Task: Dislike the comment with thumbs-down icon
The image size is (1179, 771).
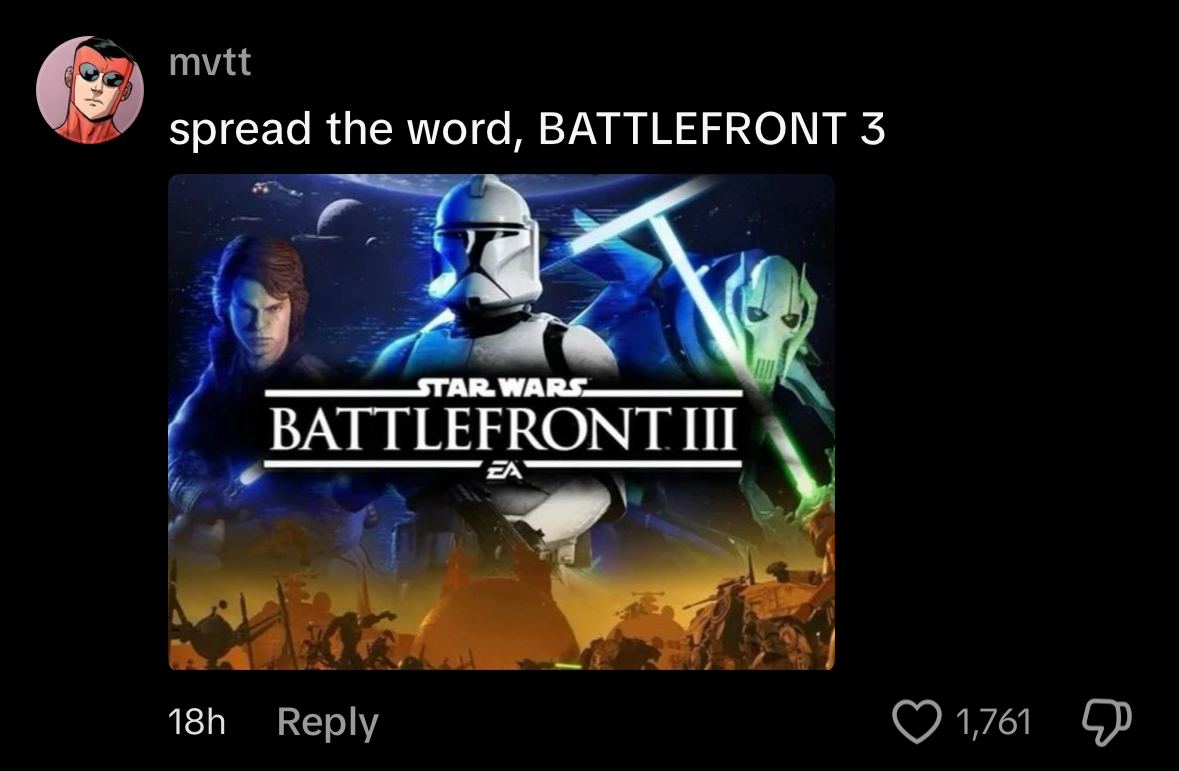Action: [x=1106, y=723]
